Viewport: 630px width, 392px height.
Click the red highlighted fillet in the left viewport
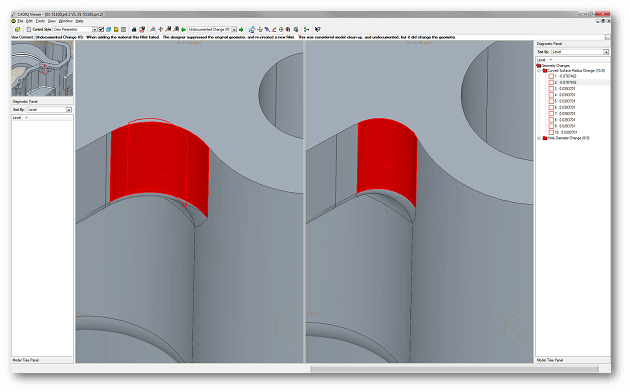159,169
